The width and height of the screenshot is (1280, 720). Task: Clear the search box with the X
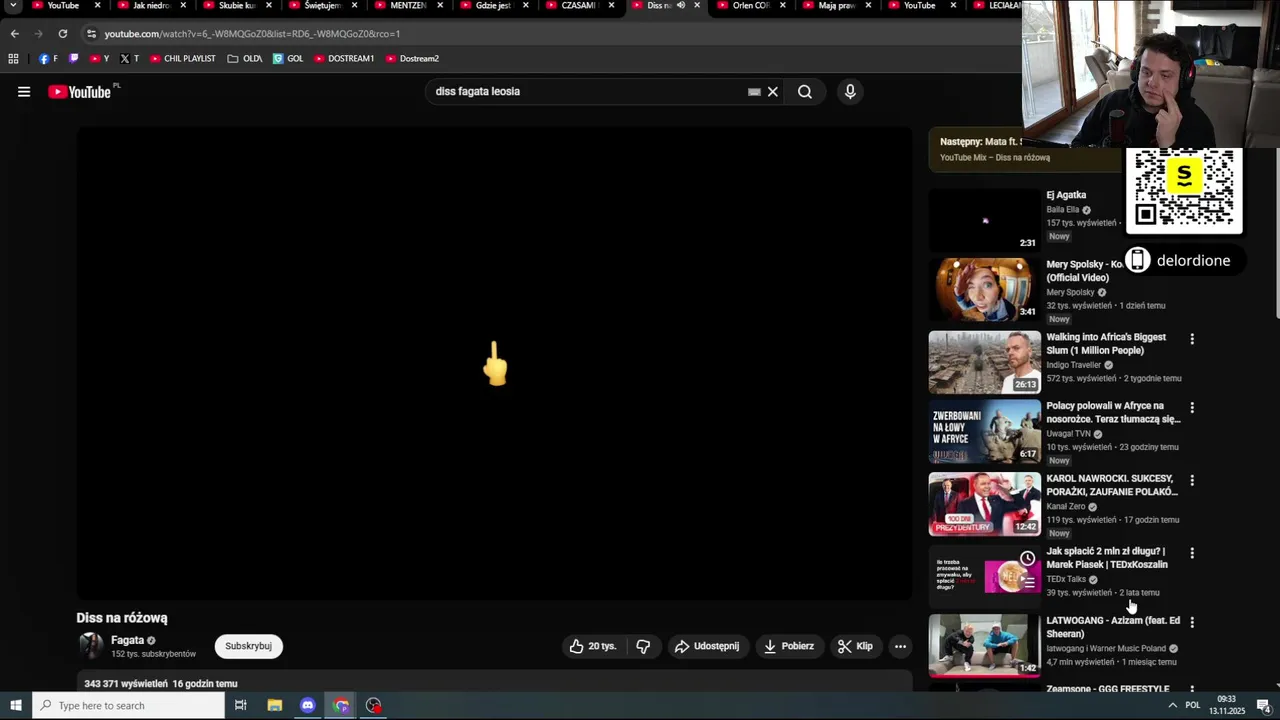772,92
